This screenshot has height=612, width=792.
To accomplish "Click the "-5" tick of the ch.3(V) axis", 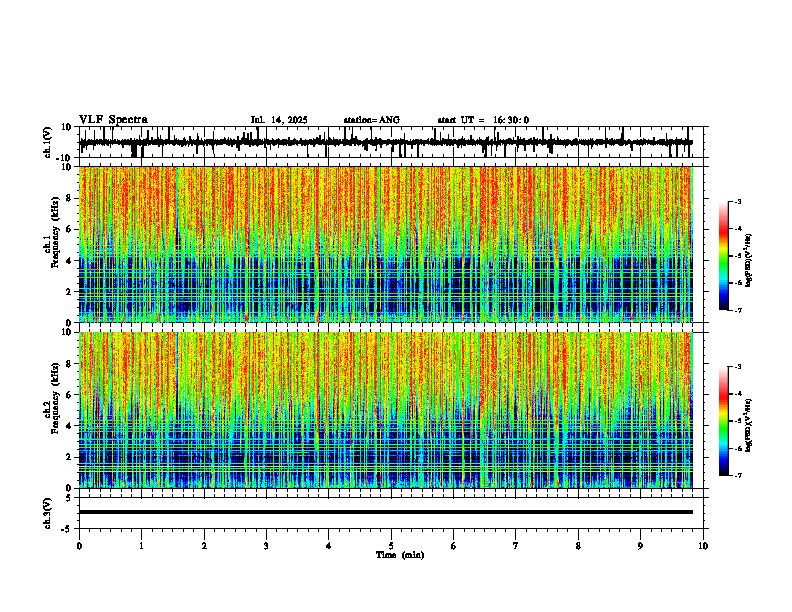I will (67, 529).
